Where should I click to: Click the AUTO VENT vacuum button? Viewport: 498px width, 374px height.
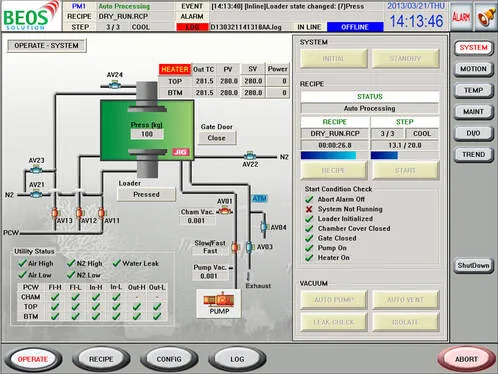coord(405,300)
